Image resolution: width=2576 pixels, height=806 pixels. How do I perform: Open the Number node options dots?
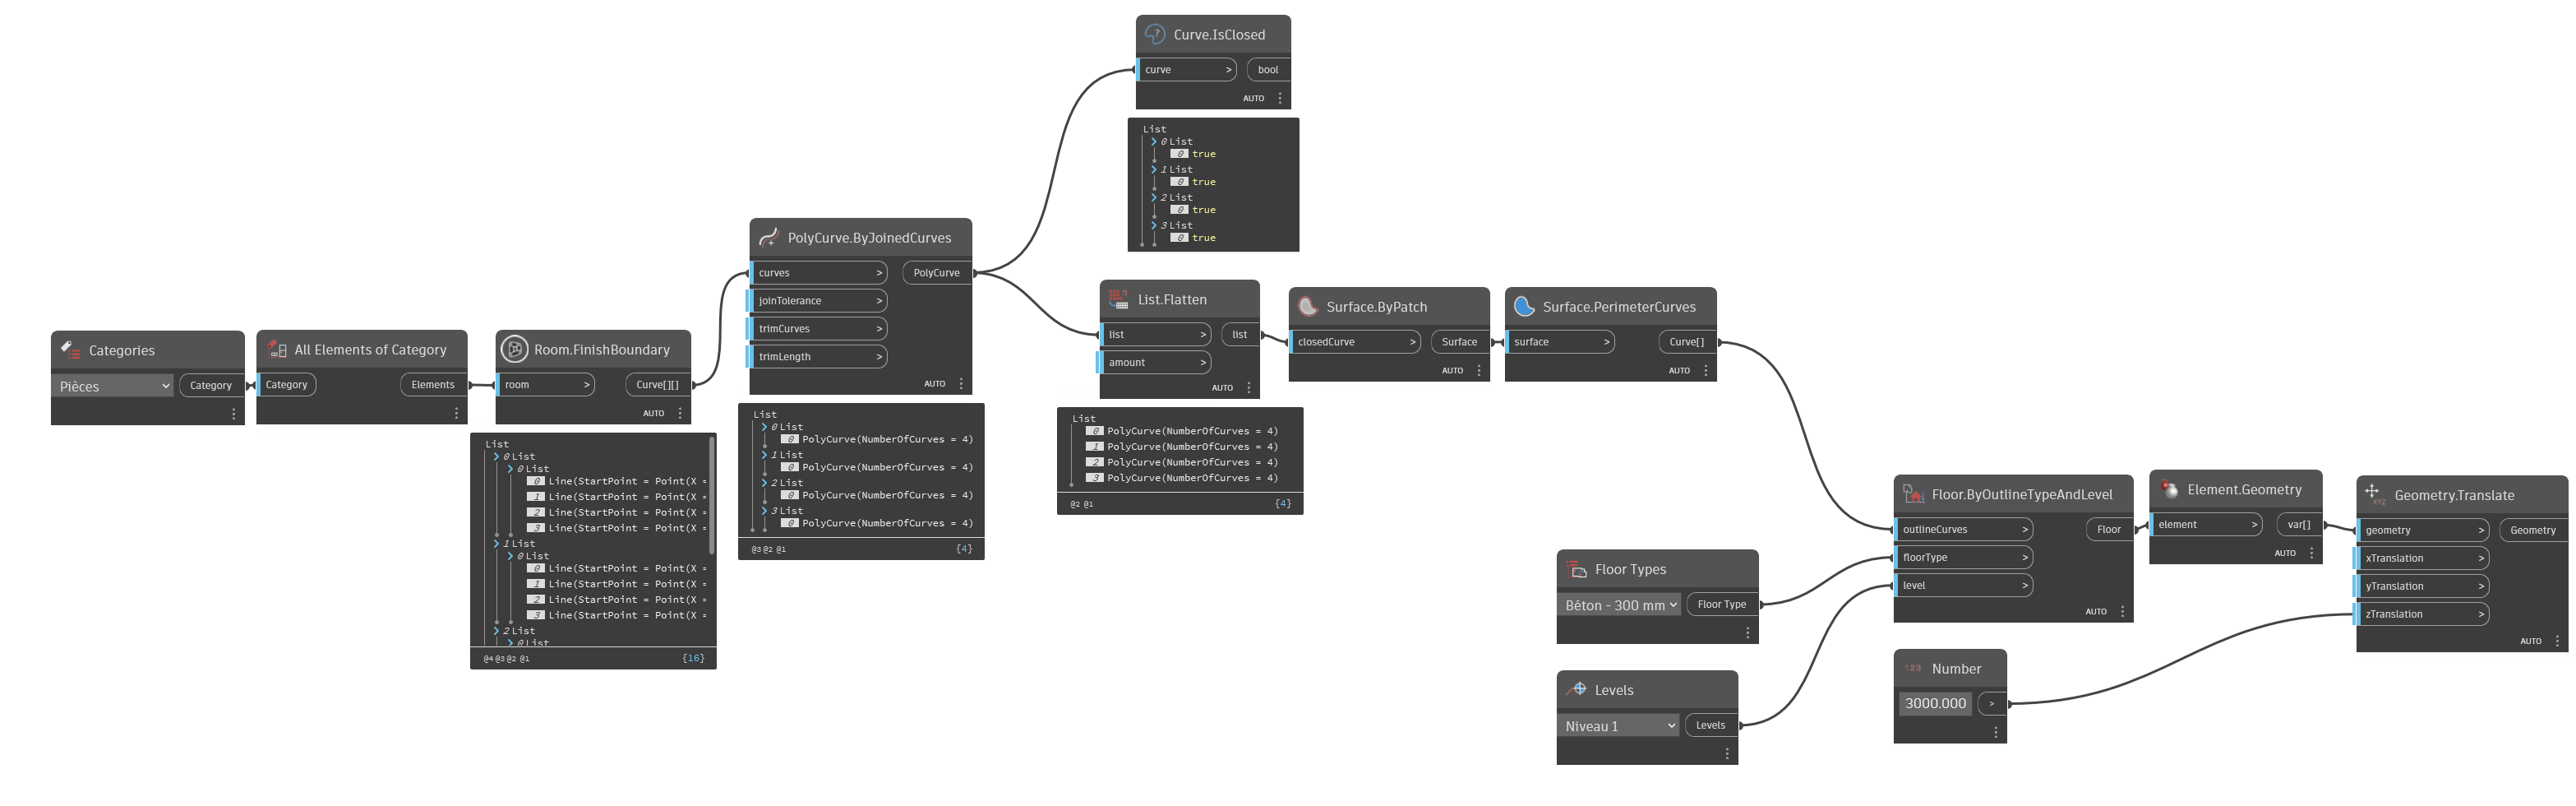pyautogui.click(x=1996, y=732)
